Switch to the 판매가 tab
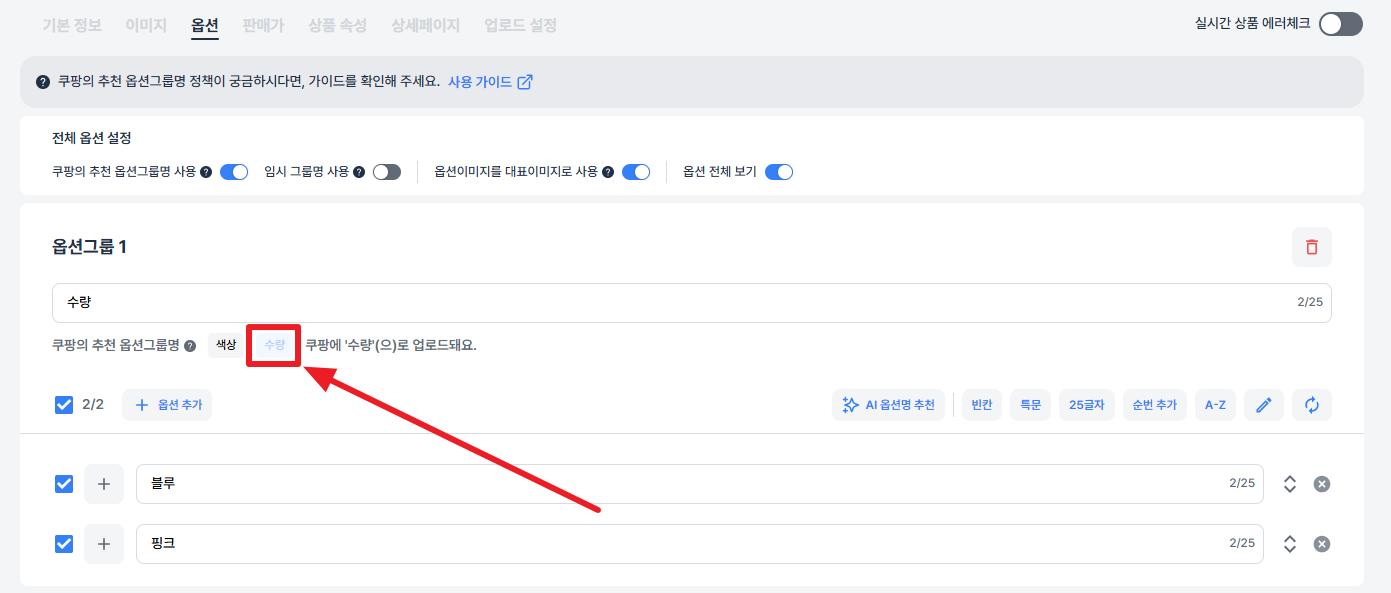The width and height of the screenshot is (1391, 593). click(263, 25)
